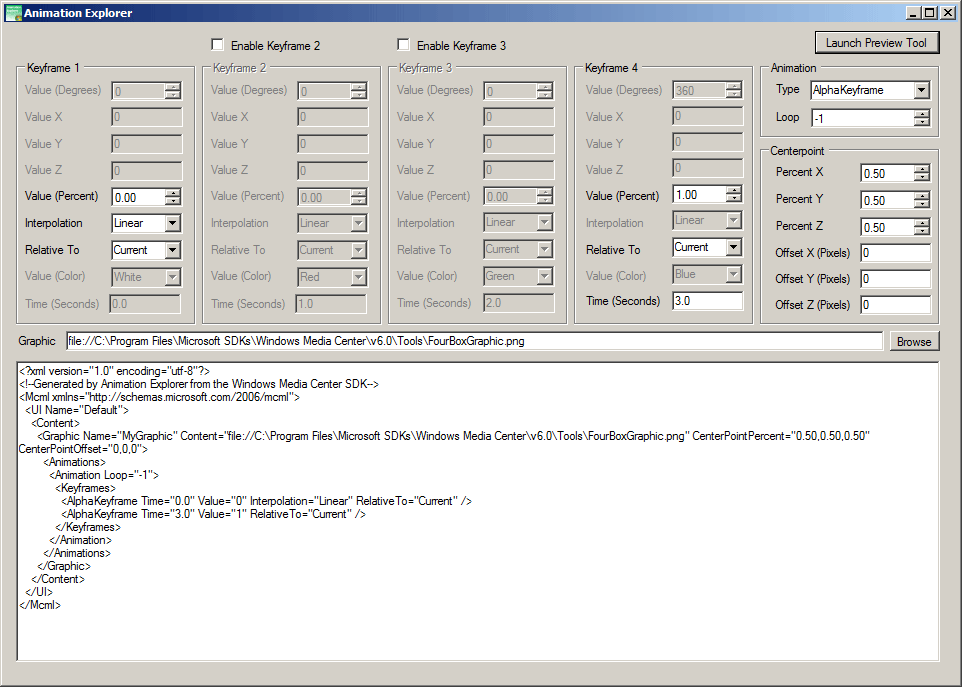This screenshot has height=687, width=962.
Task: Click Keyframe 1 Value (Percent) field
Action: click(139, 197)
